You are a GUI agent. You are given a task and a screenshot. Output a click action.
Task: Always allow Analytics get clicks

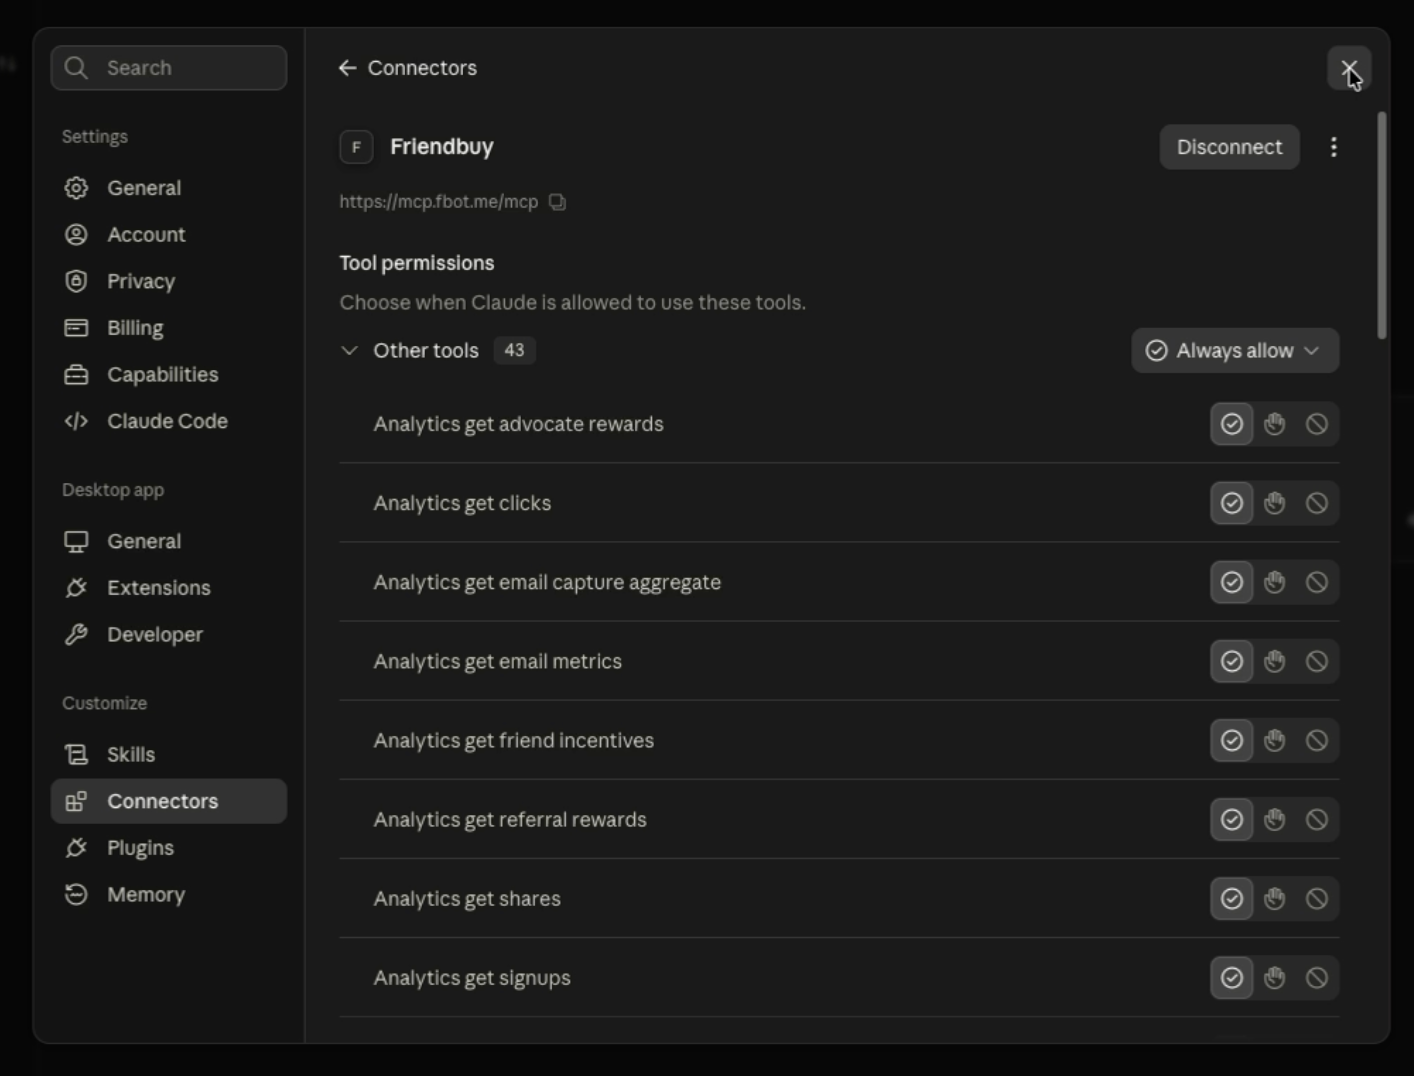(x=1231, y=503)
